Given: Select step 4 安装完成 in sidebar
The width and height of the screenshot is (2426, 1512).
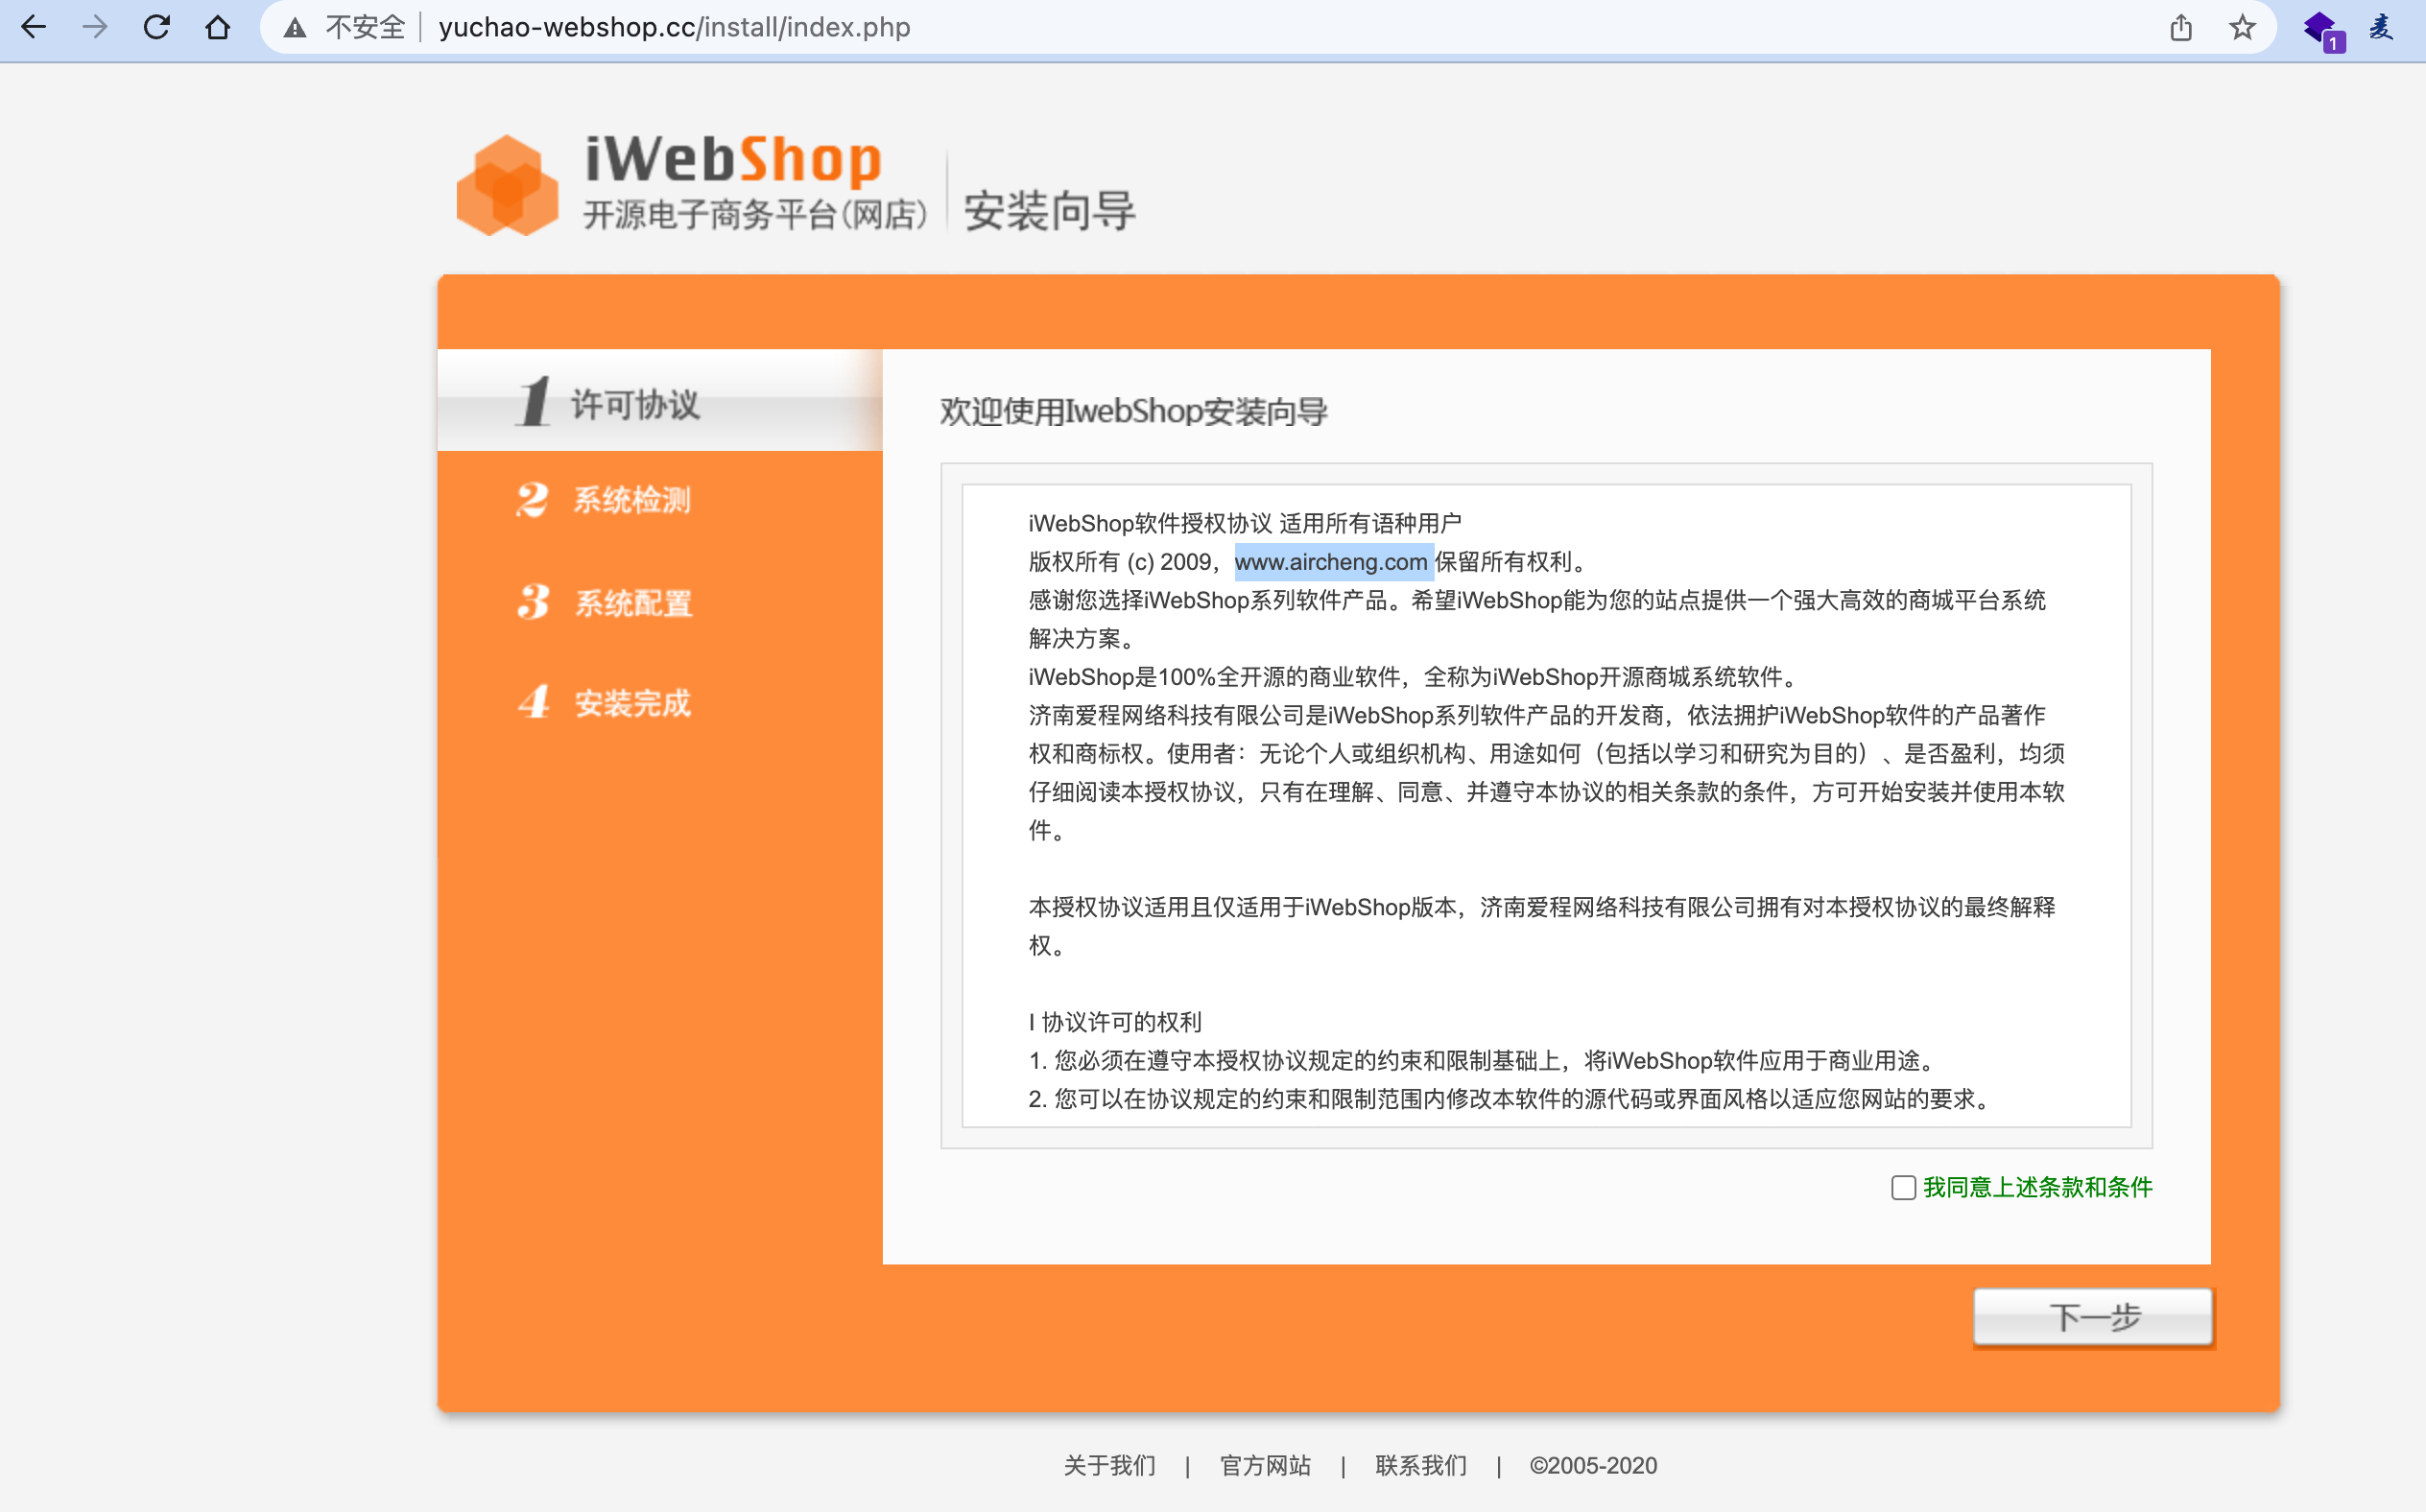Looking at the screenshot, I should pos(631,703).
